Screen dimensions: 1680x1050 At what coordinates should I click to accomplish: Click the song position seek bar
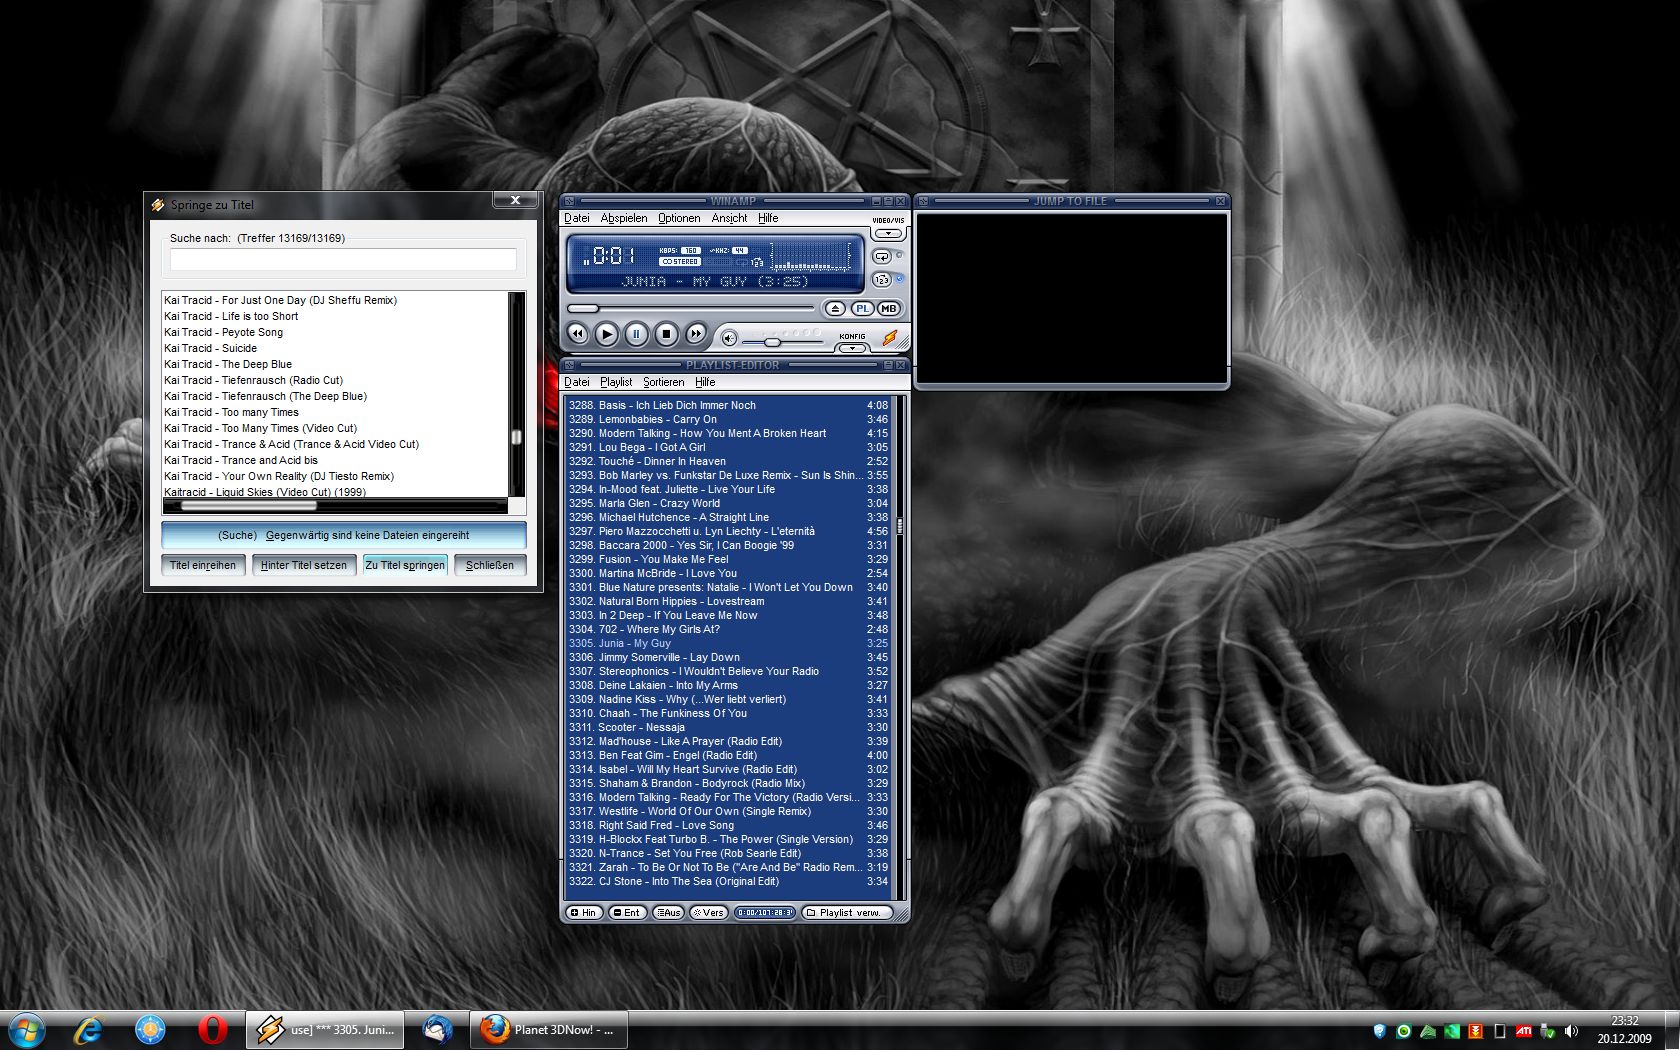(691, 308)
